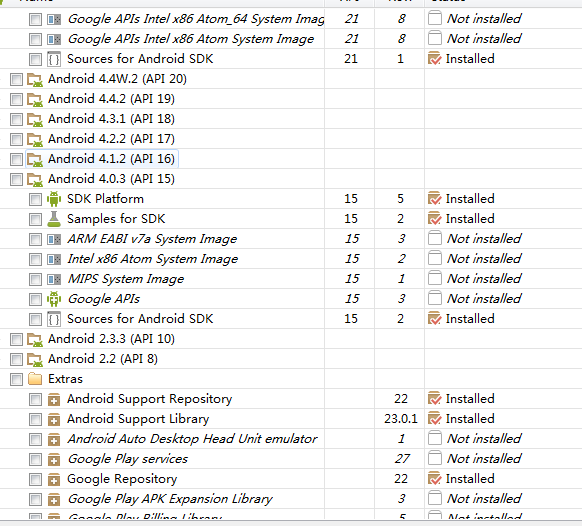
Task: Click the Google Play APK Expansion Library icon
Action: point(54,500)
